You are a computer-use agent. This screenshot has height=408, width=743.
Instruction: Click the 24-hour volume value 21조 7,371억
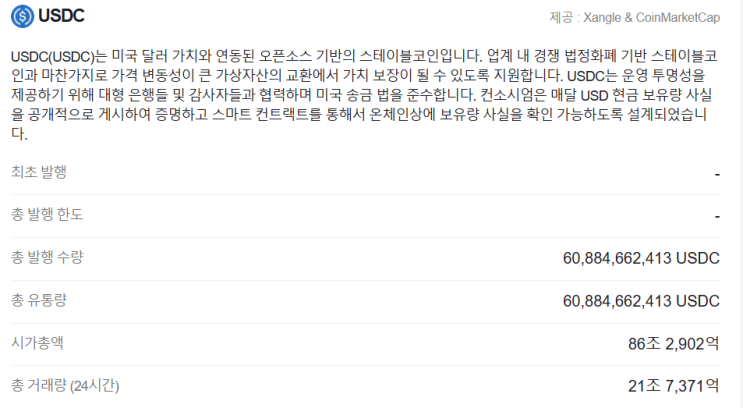click(673, 386)
